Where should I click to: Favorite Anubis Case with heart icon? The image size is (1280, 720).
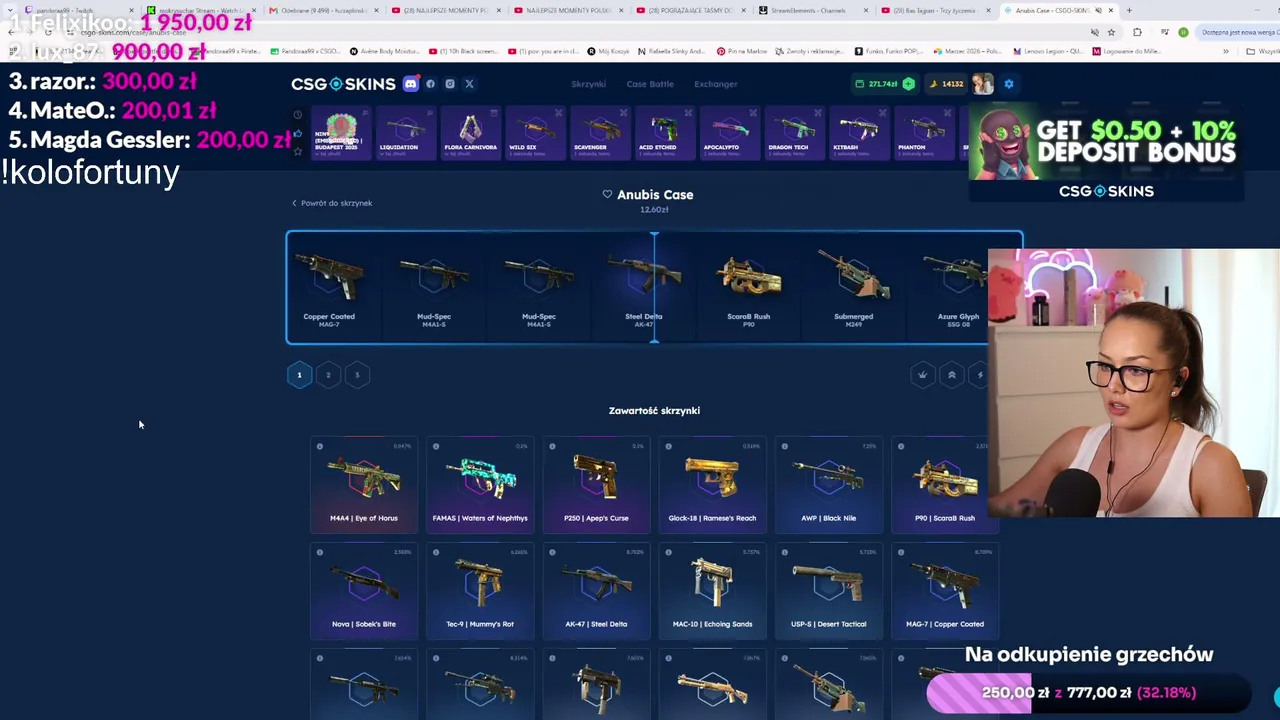point(607,194)
